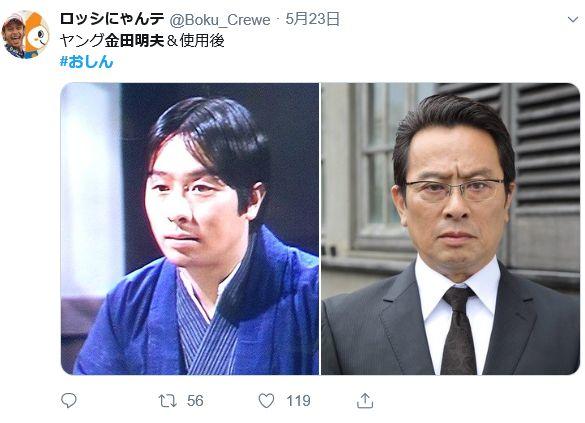Open the right photo of man in suit
Viewport: 585px width, 423px height.
450,229
